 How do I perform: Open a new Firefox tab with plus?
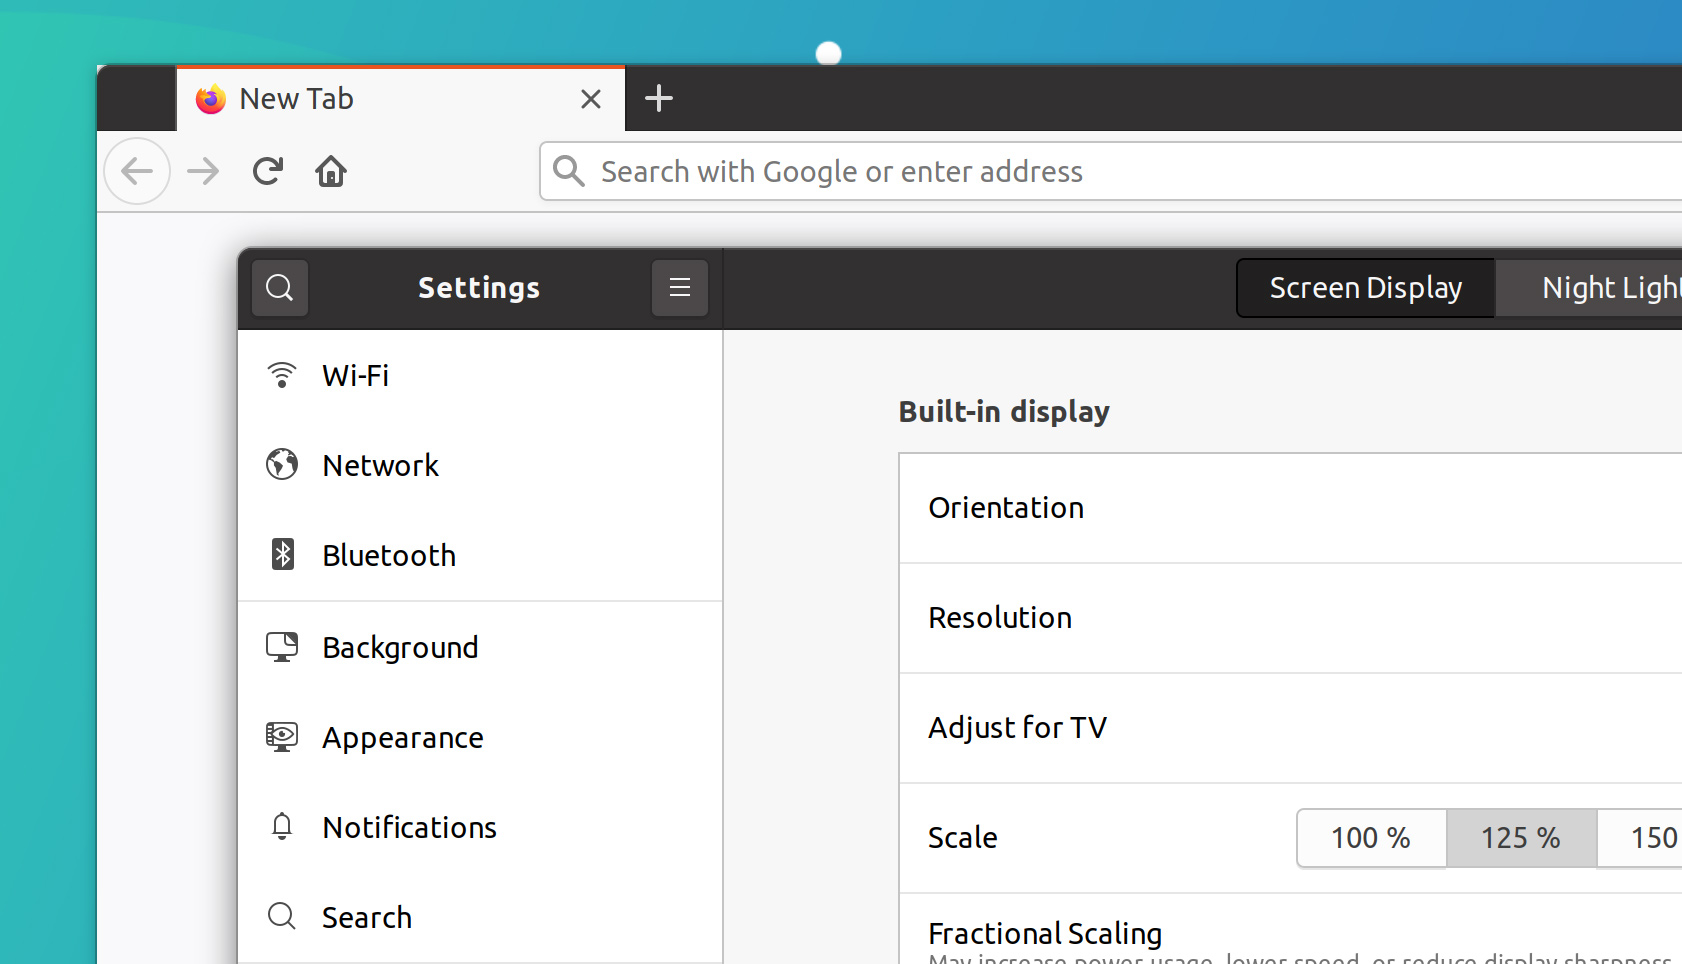pos(659,98)
